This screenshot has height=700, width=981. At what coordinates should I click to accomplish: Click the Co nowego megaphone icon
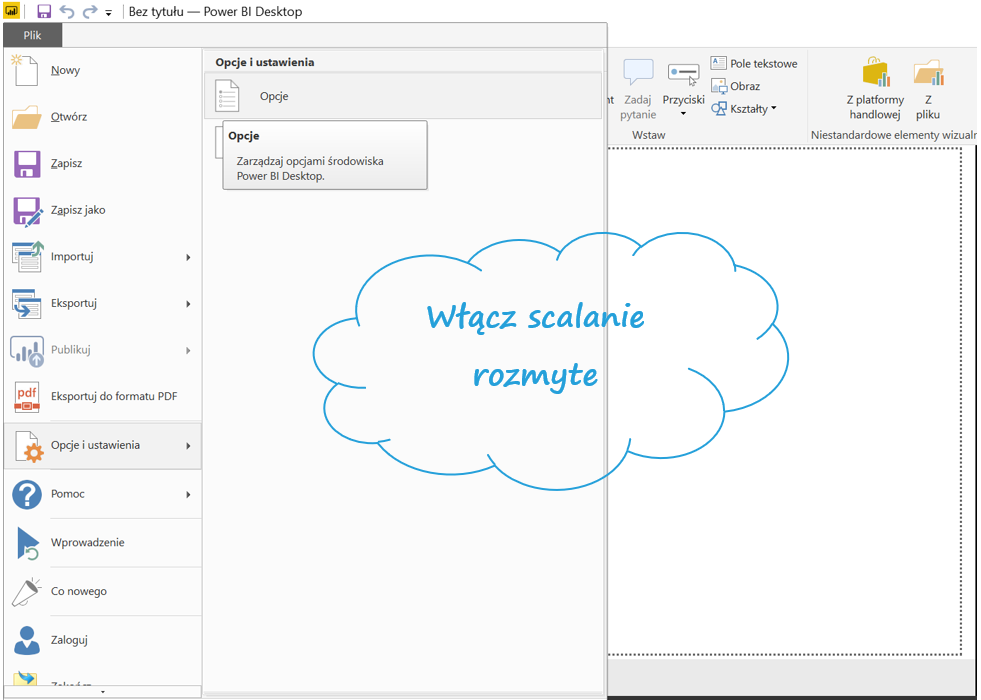tap(26, 591)
